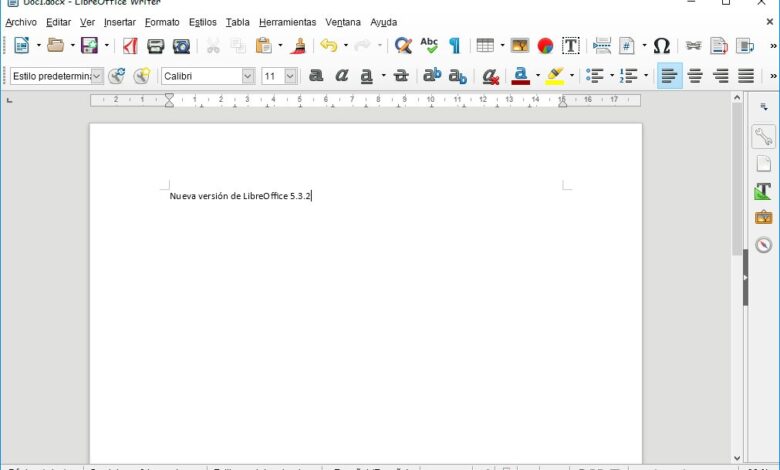The width and height of the screenshot is (780, 470).
Task: Open Print Preview
Action: tap(181, 46)
